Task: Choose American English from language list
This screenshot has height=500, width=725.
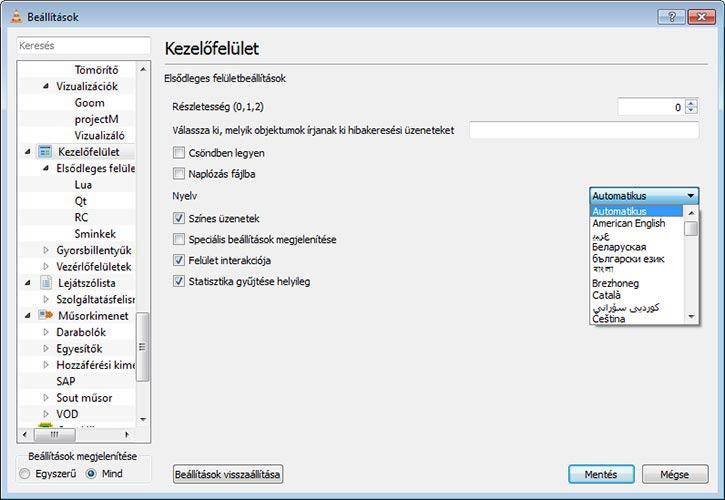Action: (628, 224)
